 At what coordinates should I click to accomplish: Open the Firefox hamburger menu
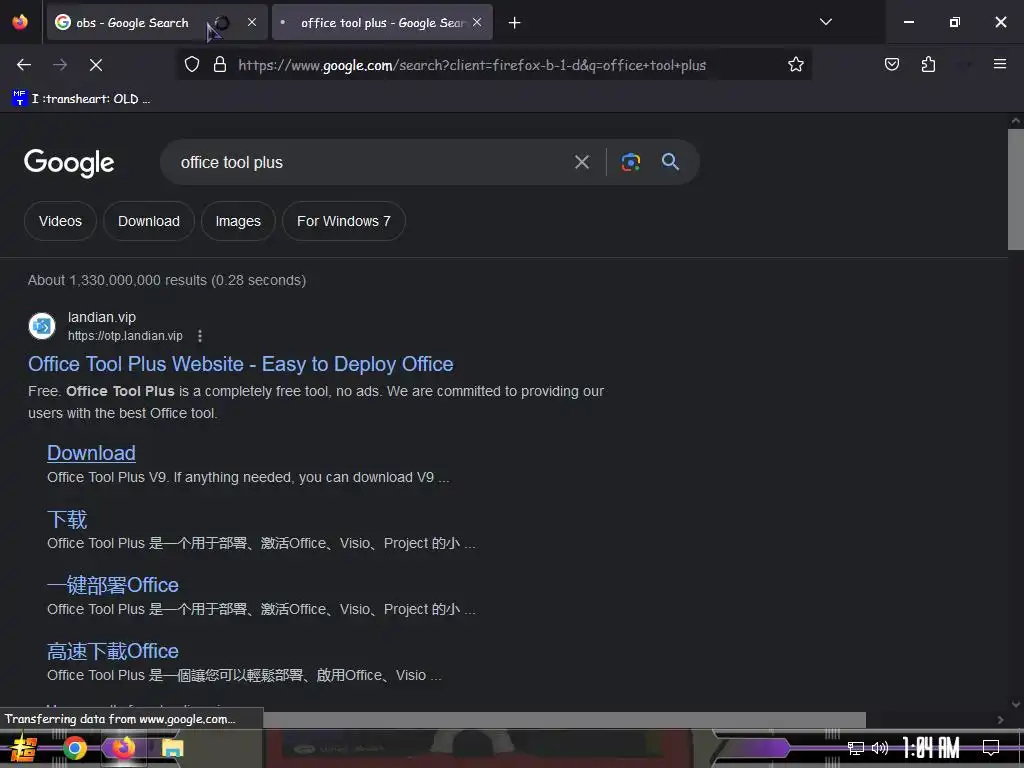point(1000,64)
